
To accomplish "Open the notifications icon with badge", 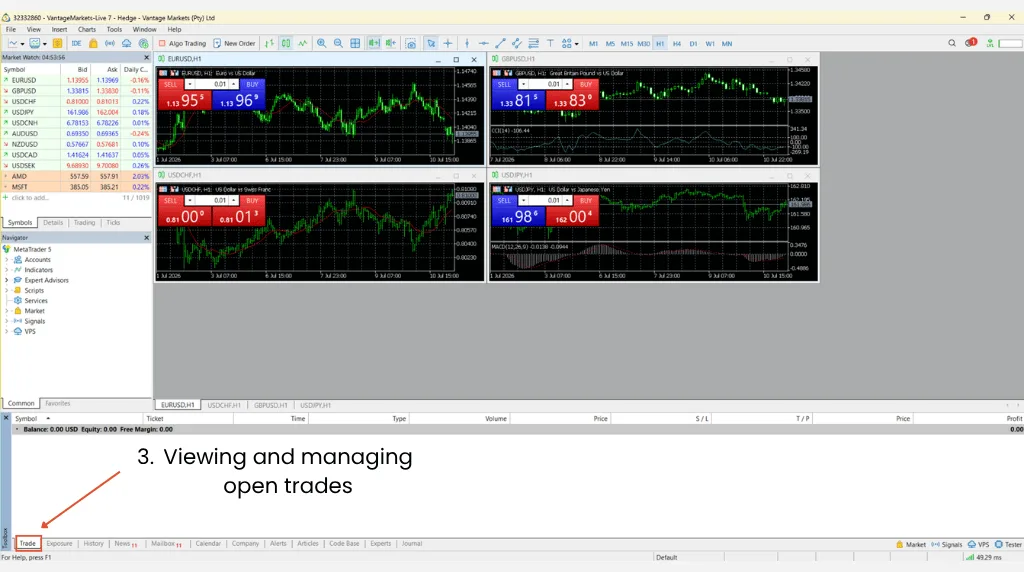I will click(x=970, y=43).
